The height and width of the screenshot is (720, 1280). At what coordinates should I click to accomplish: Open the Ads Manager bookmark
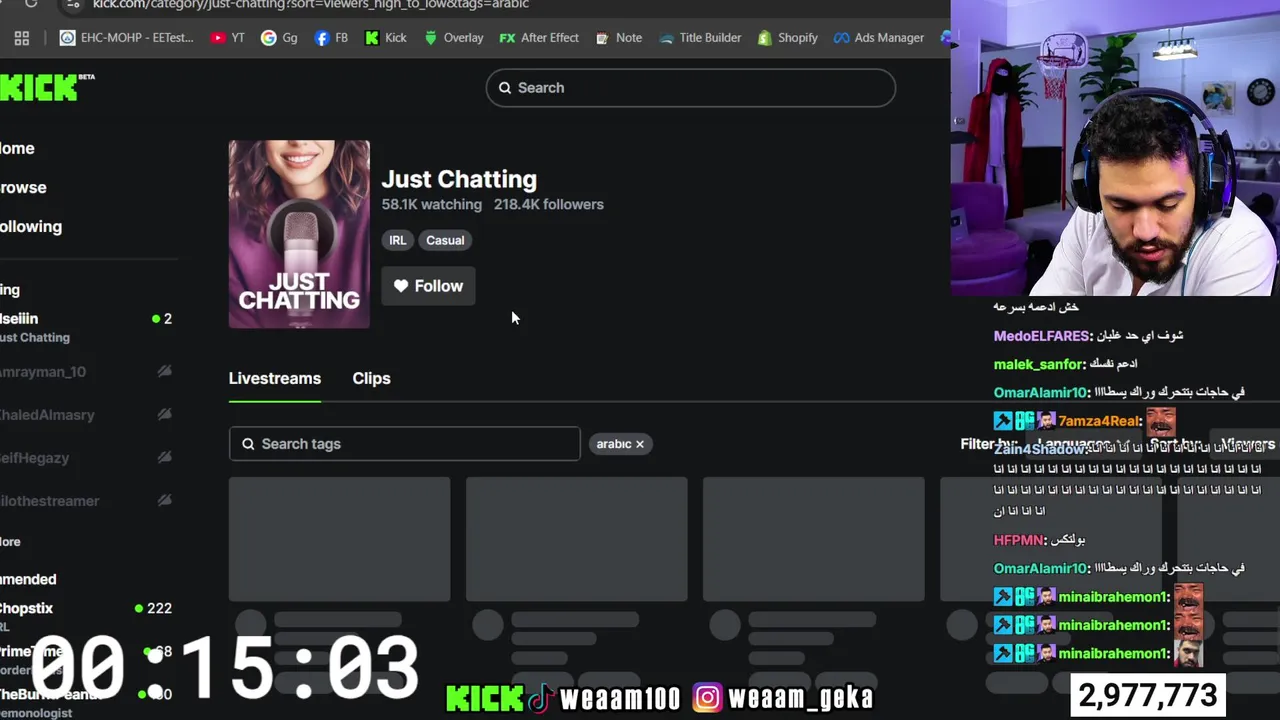point(879,38)
